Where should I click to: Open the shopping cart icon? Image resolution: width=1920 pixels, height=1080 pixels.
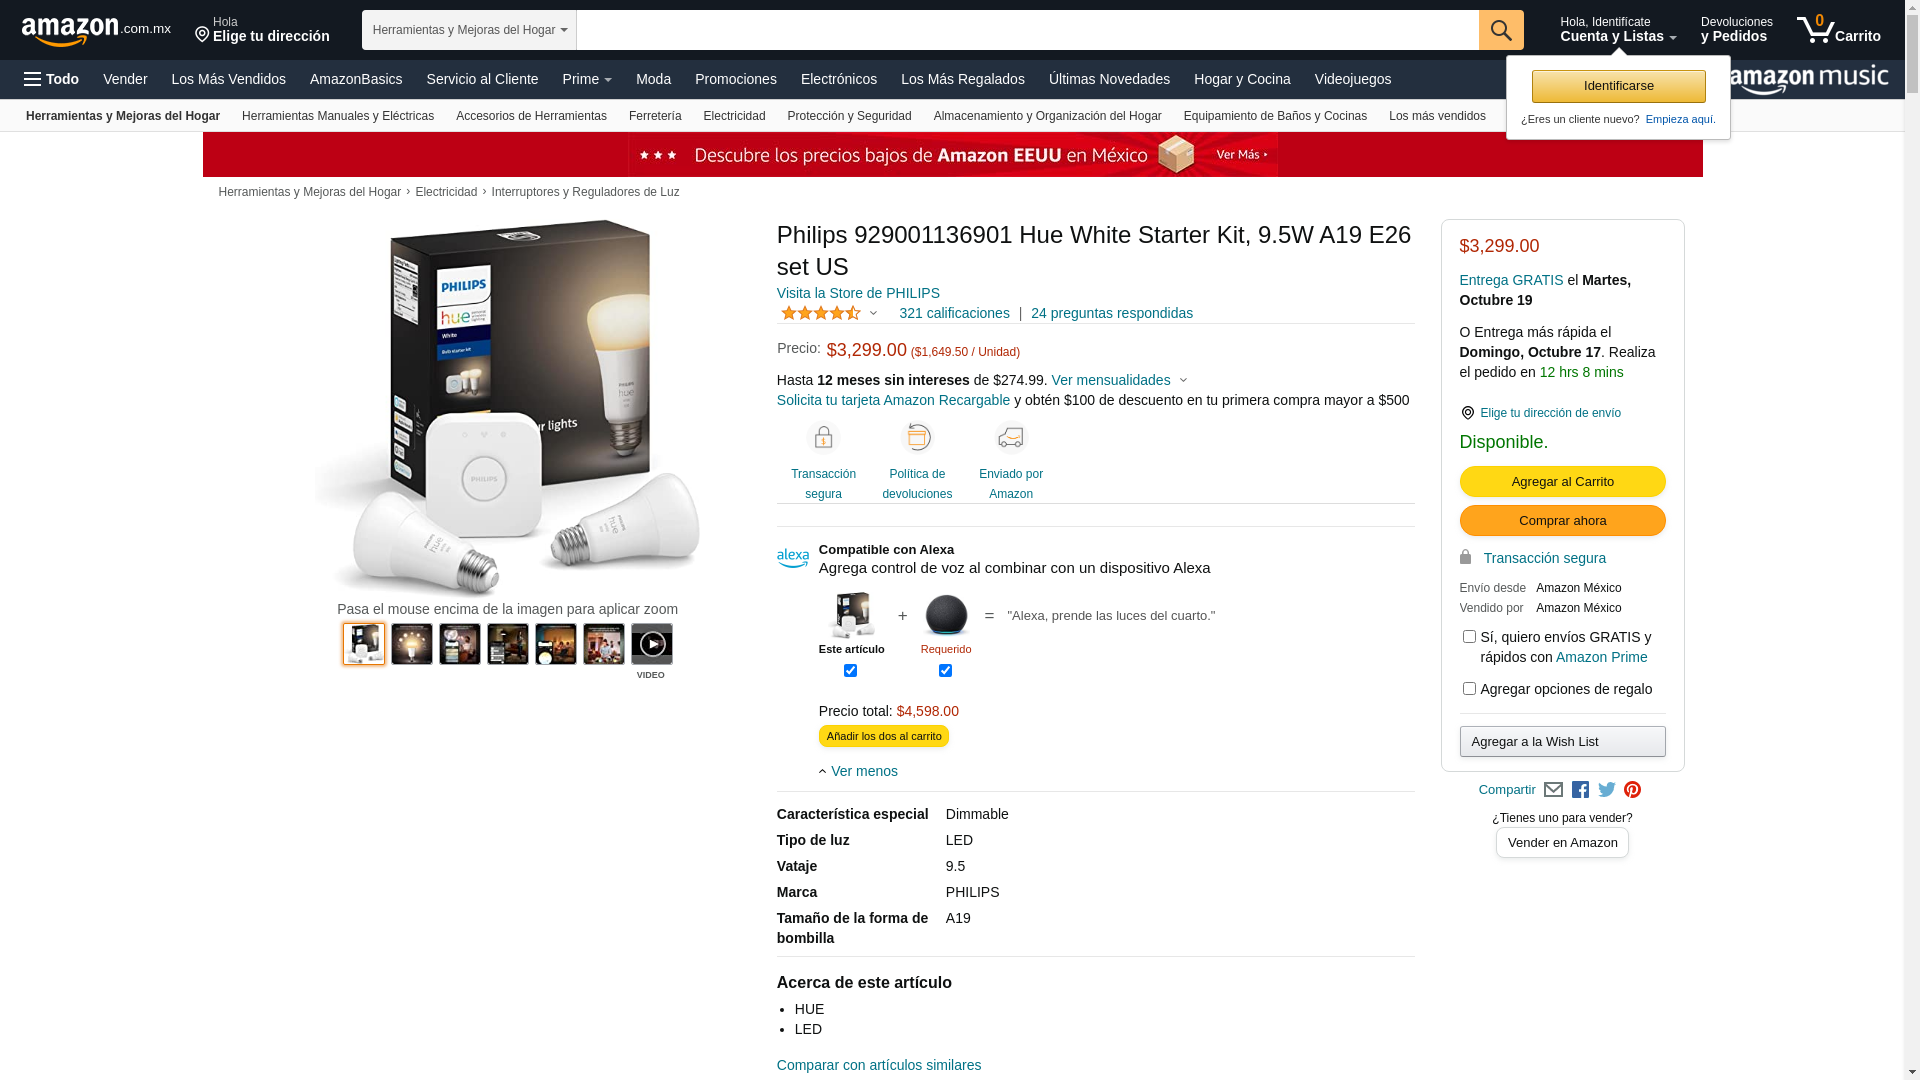(x=1838, y=30)
